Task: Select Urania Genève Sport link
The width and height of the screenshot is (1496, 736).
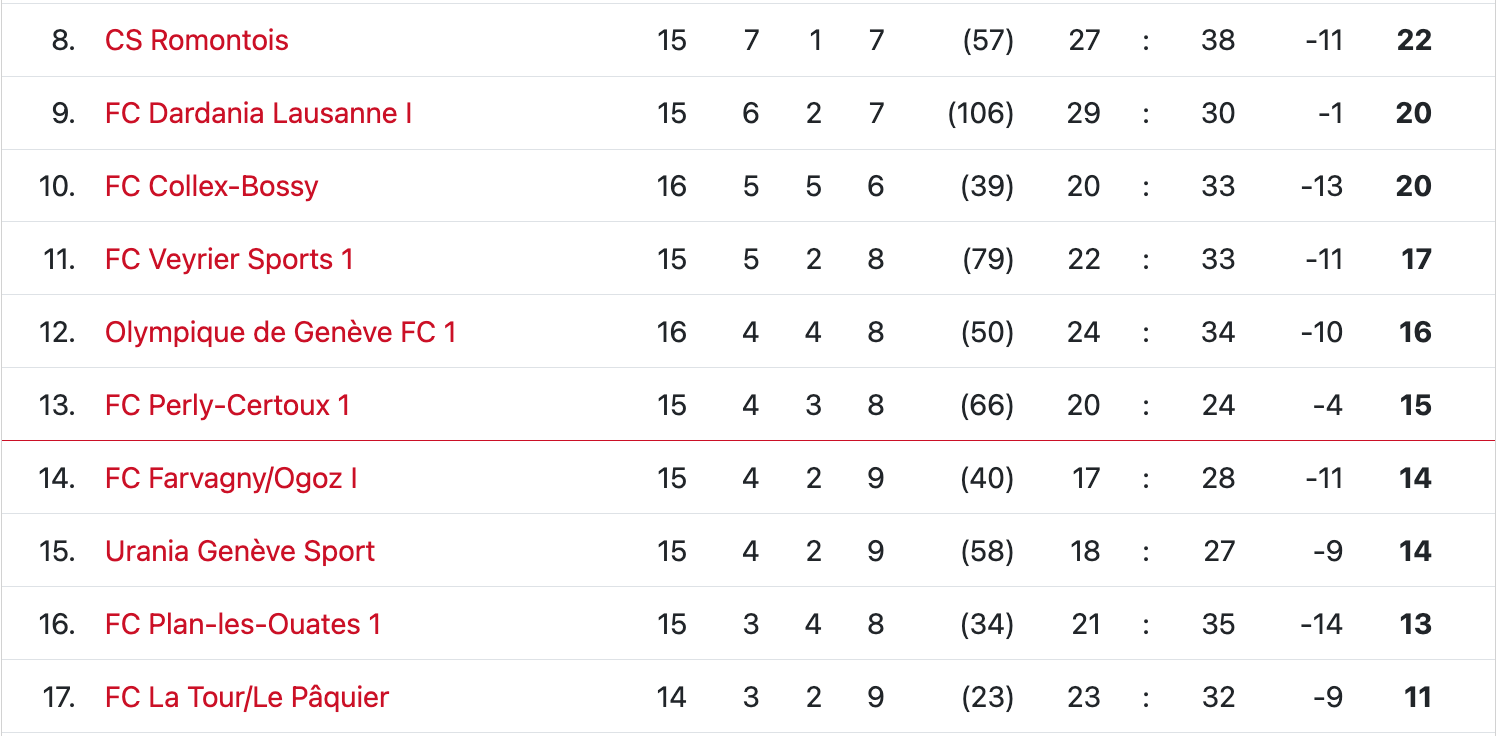Action: [240, 552]
